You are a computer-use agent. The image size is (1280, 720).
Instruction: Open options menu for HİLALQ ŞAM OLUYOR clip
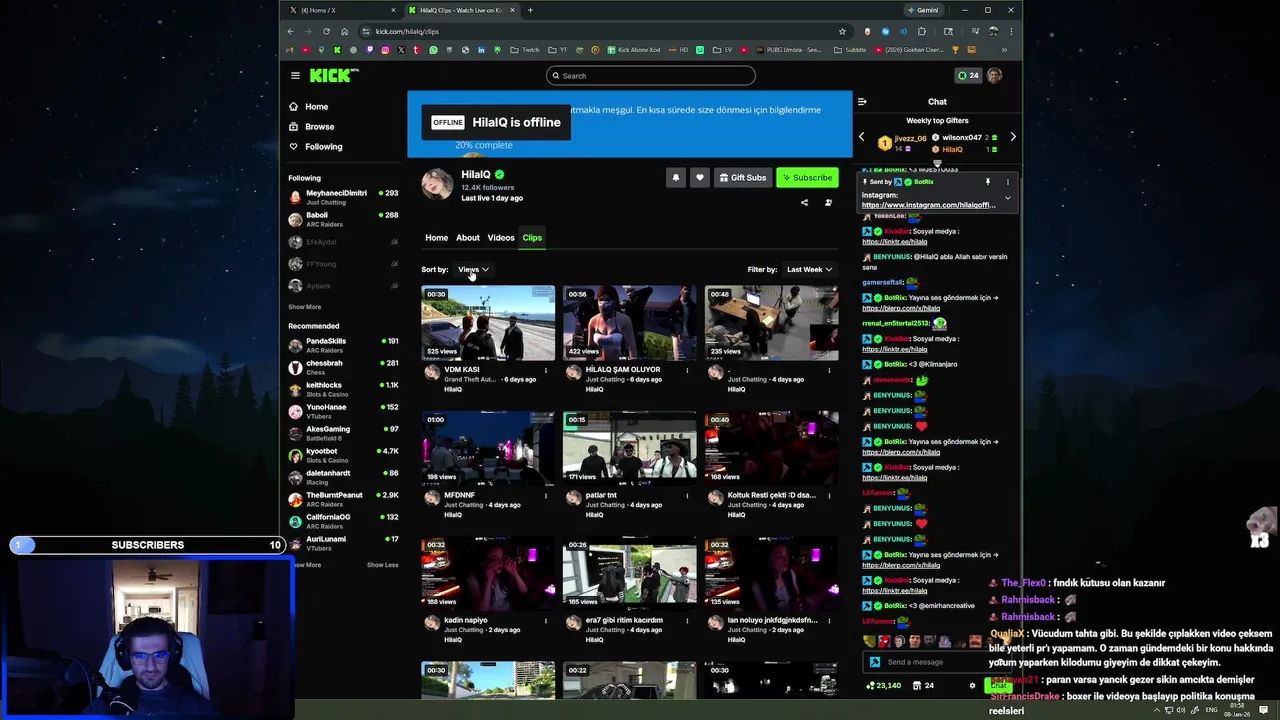tap(688, 370)
